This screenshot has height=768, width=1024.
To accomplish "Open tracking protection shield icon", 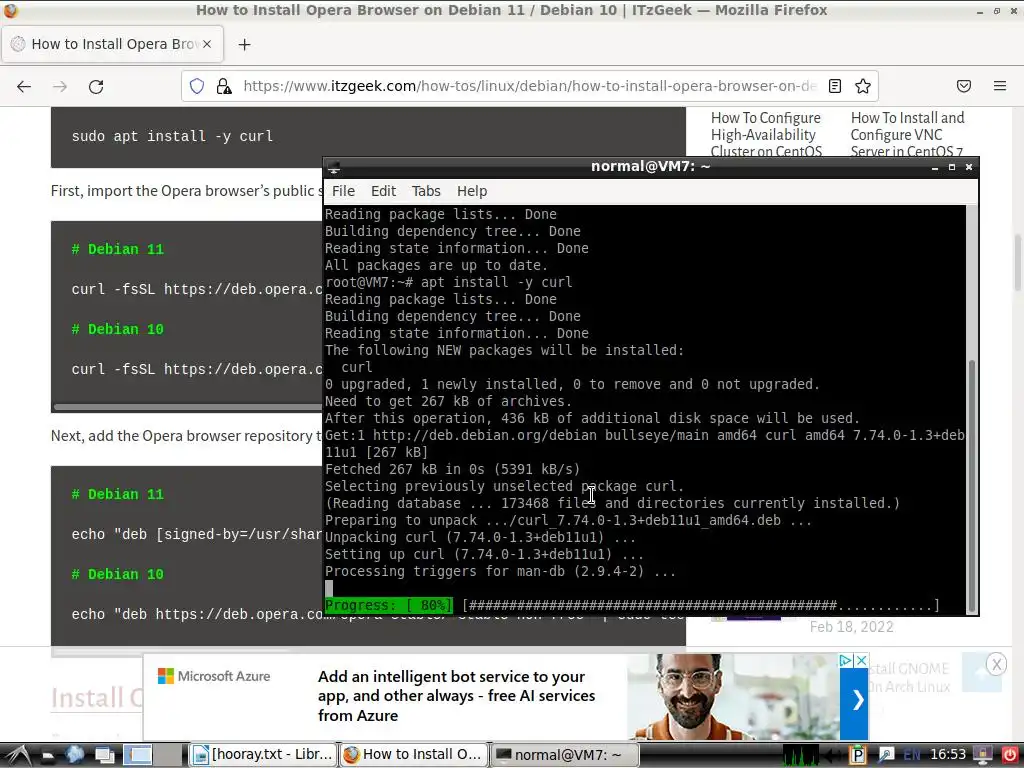I will (x=197, y=86).
